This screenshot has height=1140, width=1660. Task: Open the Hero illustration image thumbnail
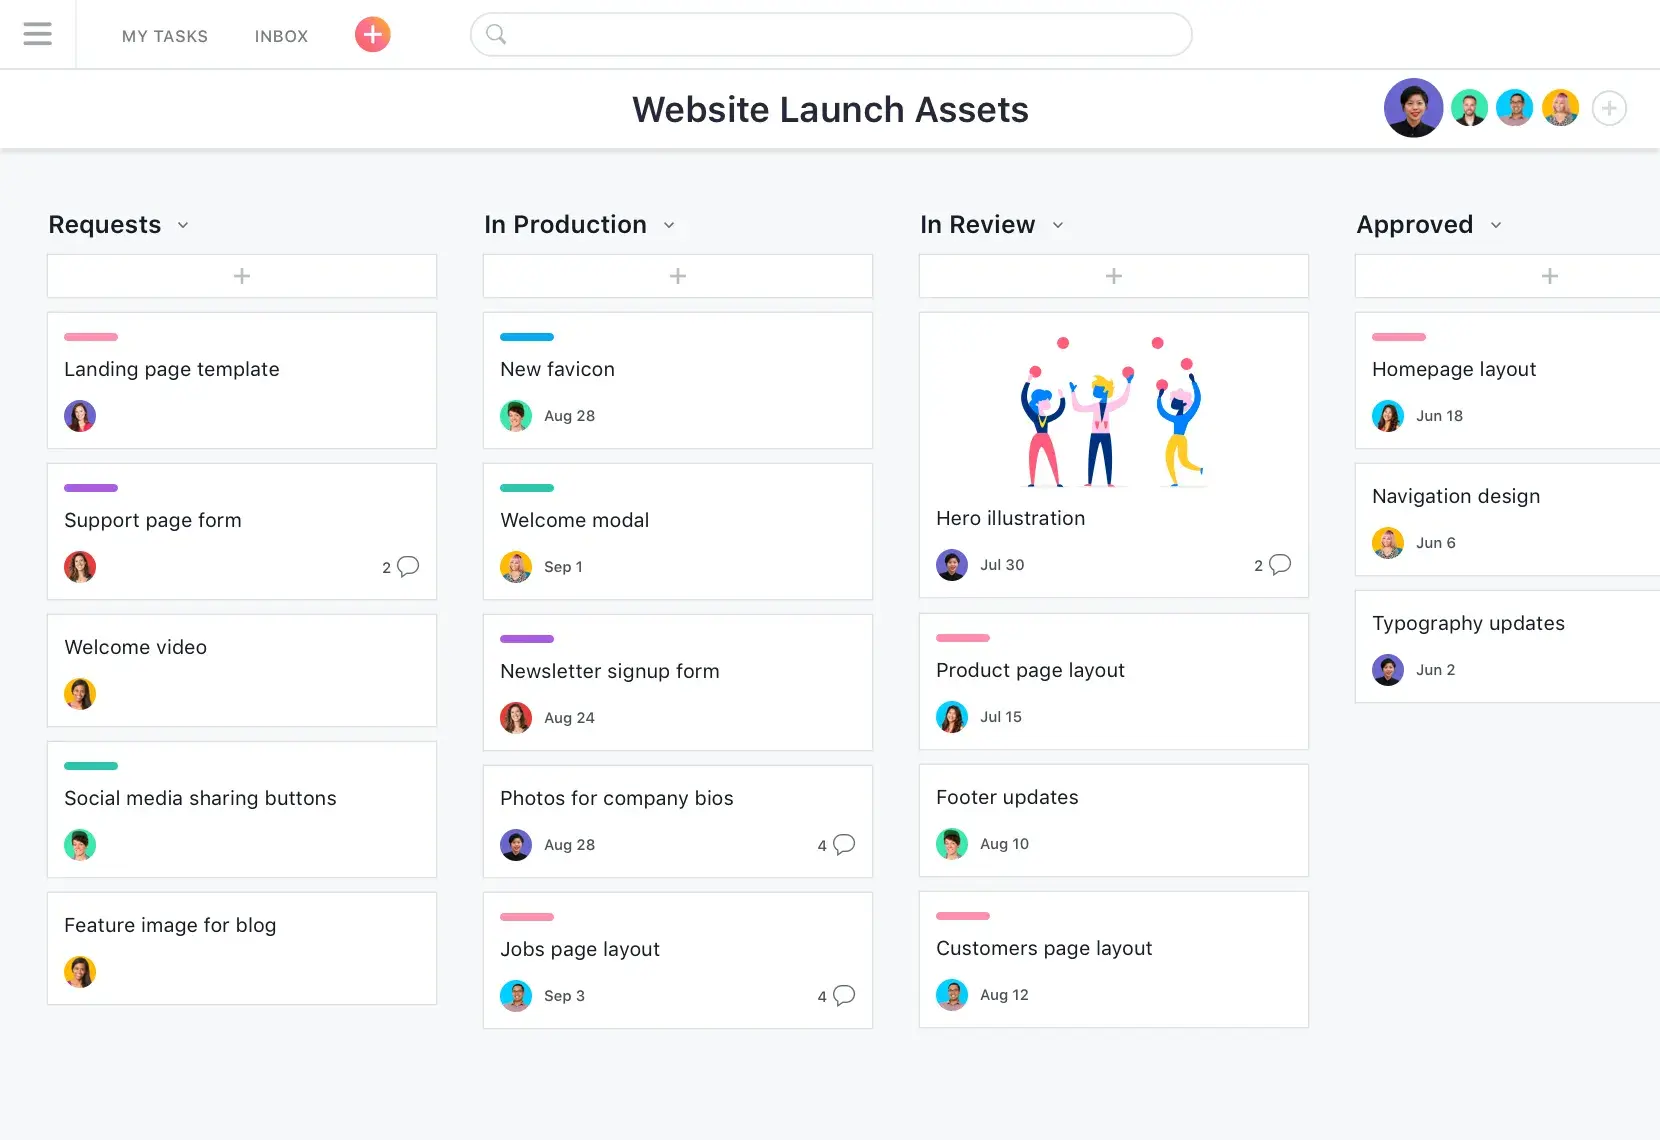tap(1114, 412)
